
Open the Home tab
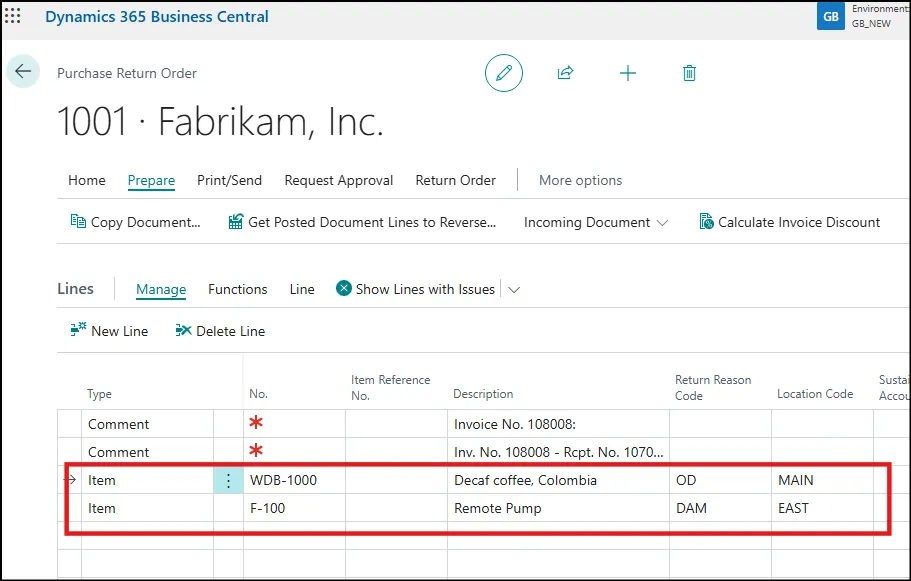87,180
